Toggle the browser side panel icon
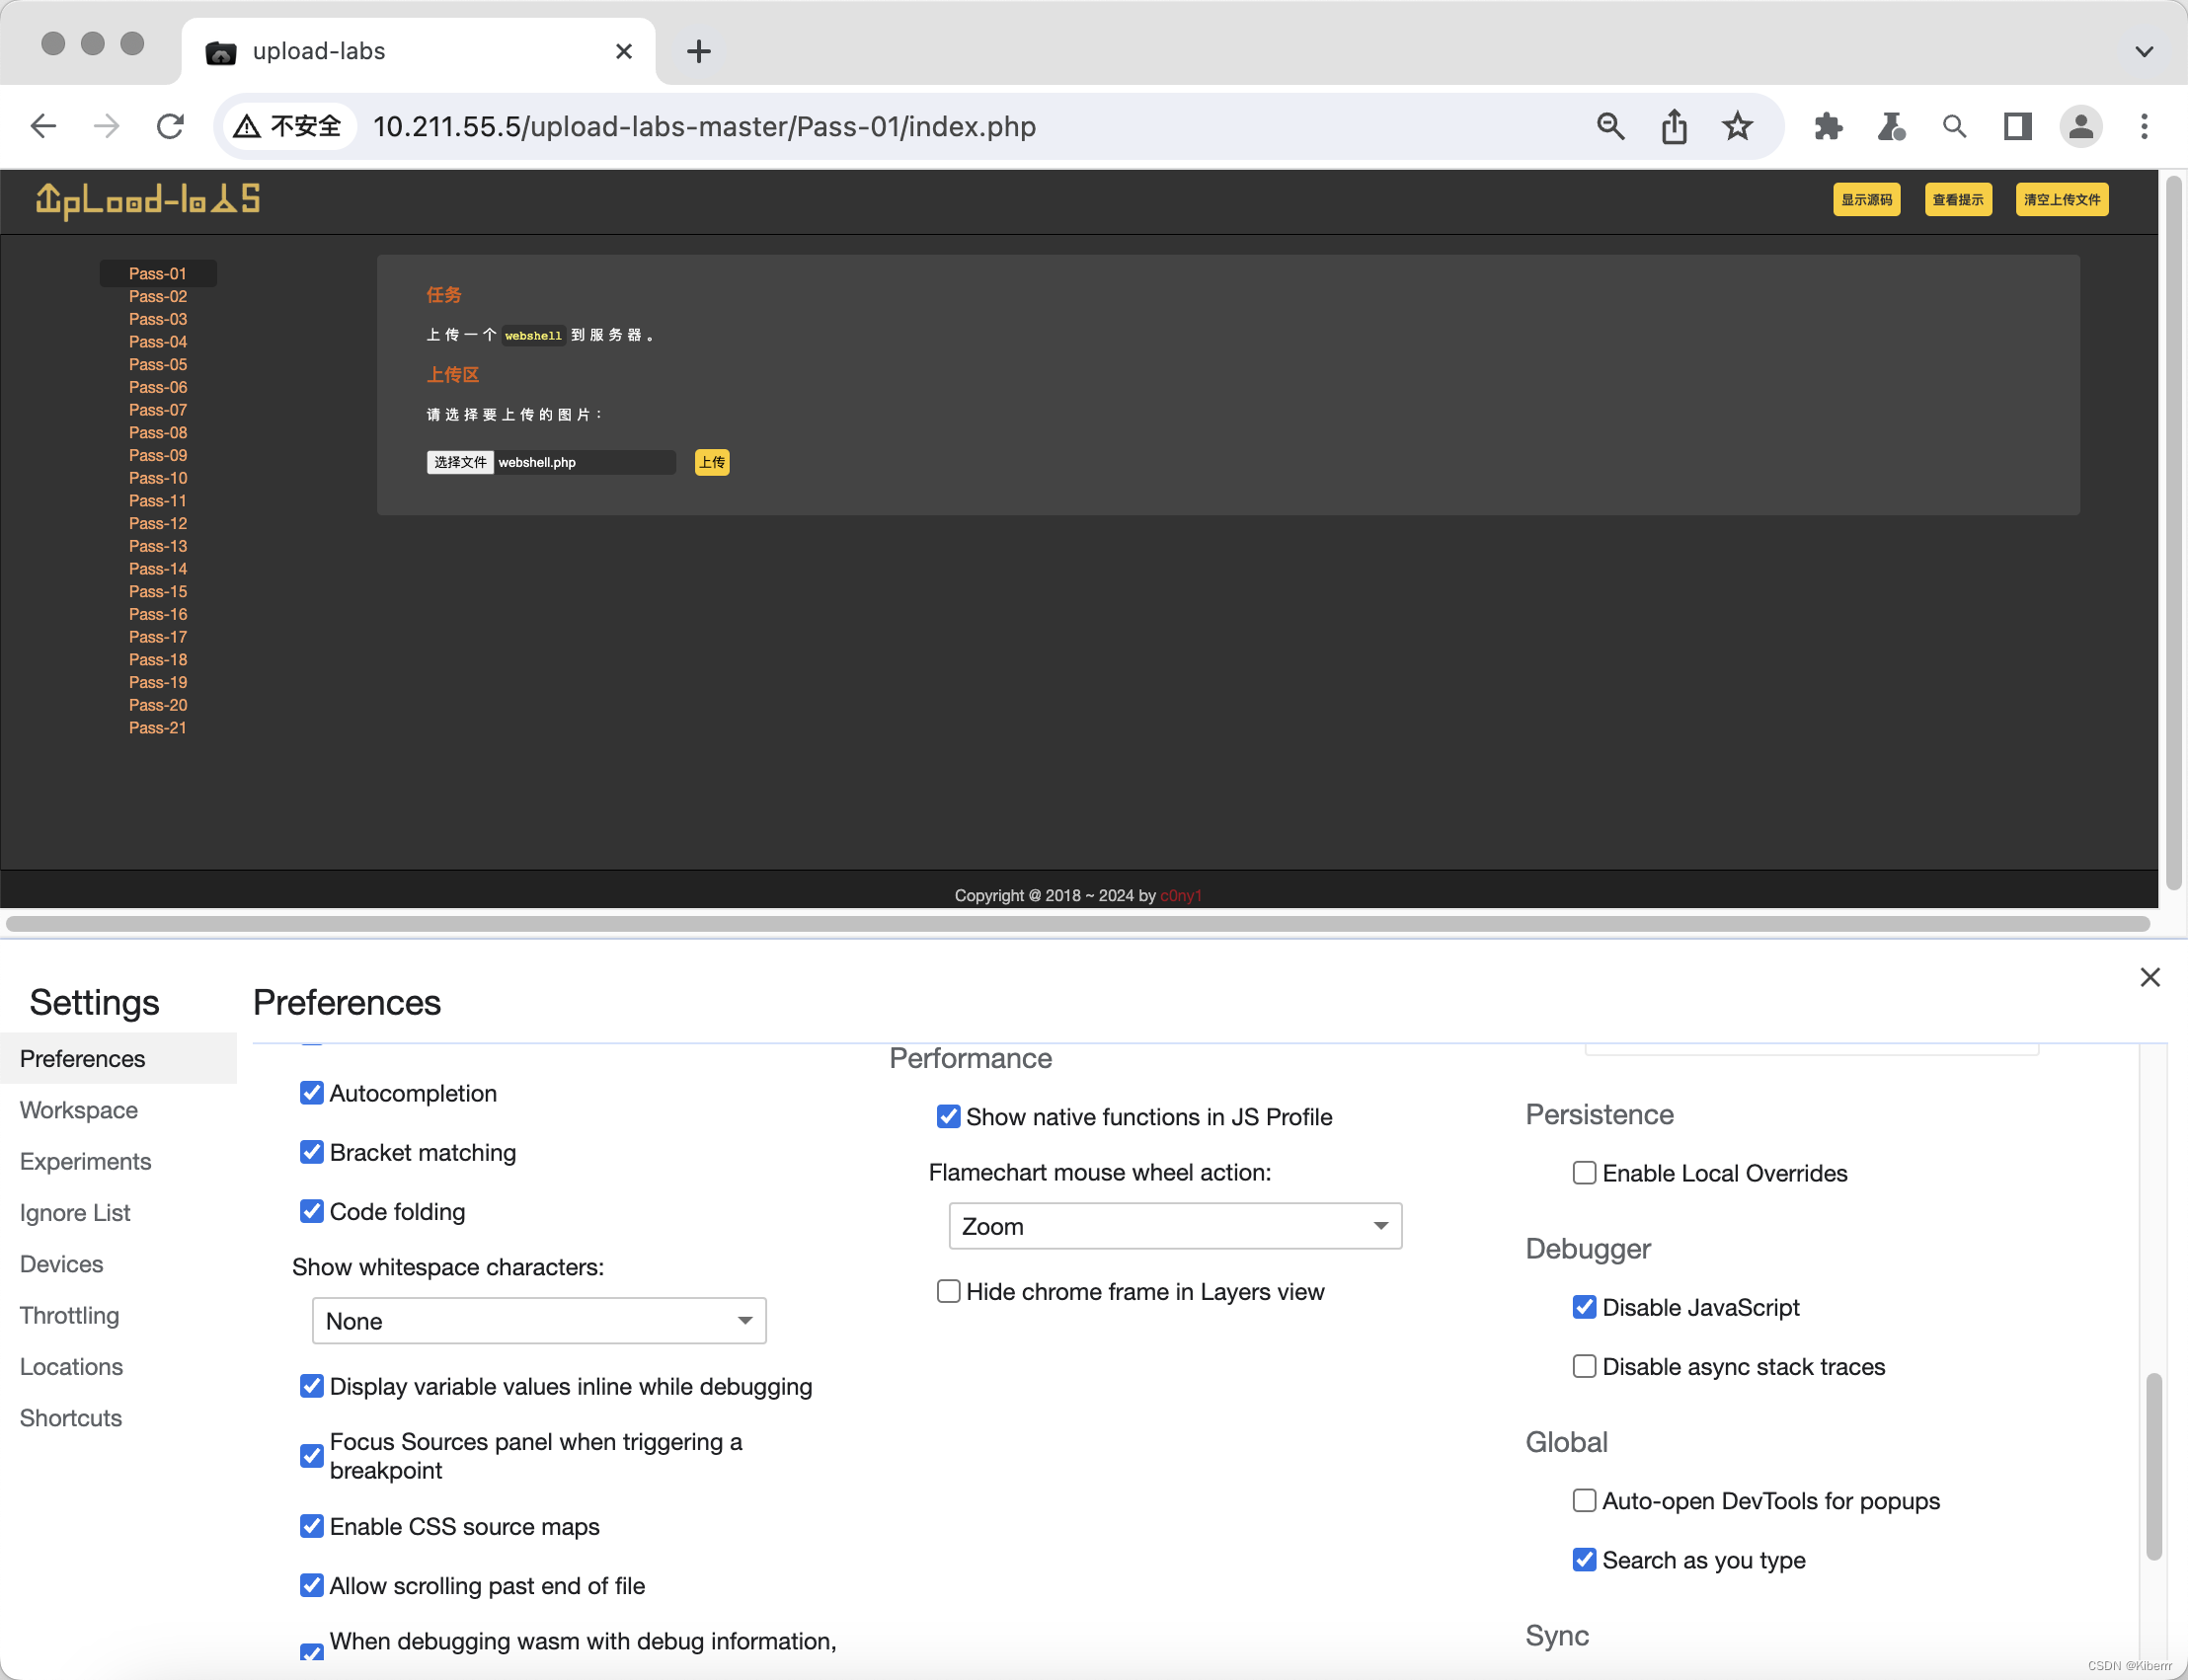The width and height of the screenshot is (2188, 1680). [2017, 126]
